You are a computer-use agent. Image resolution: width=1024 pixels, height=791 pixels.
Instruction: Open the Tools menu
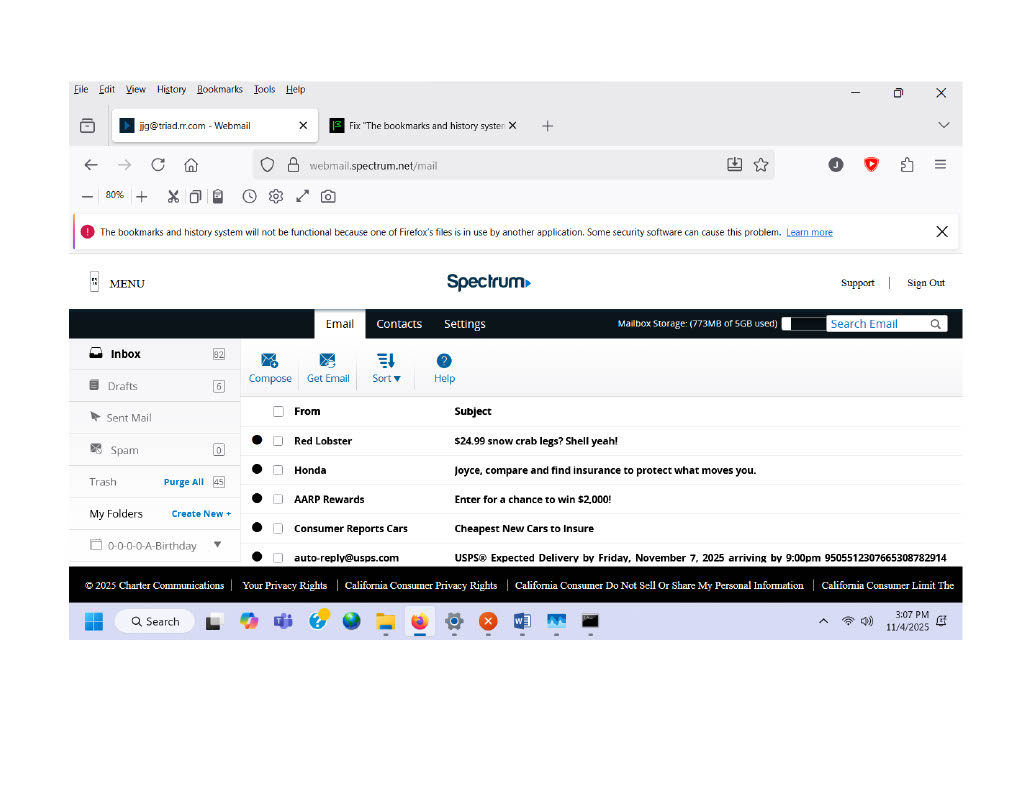264,89
